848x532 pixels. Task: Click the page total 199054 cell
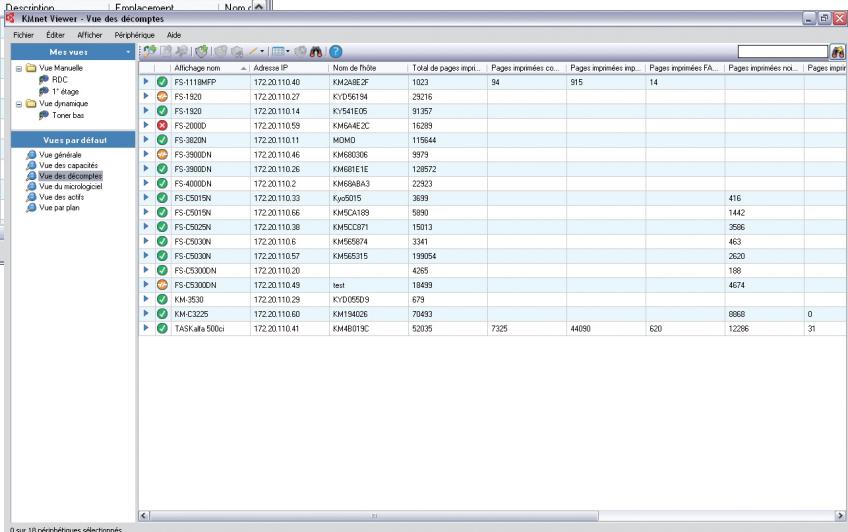[447, 256]
